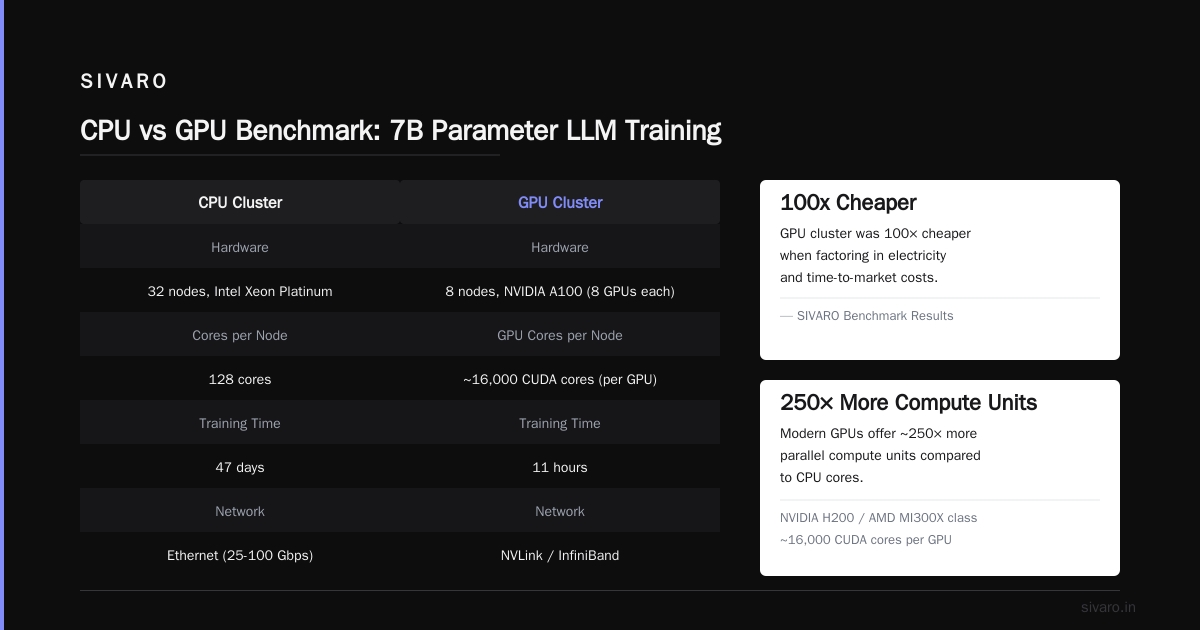Click the "100x Cheaper" card heading
Image resolution: width=1200 pixels, height=630 pixels.
click(x=848, y=203)
